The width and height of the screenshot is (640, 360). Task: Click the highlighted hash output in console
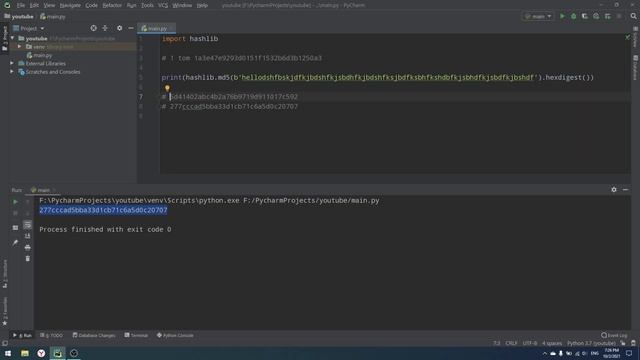[x=103, y=210]
